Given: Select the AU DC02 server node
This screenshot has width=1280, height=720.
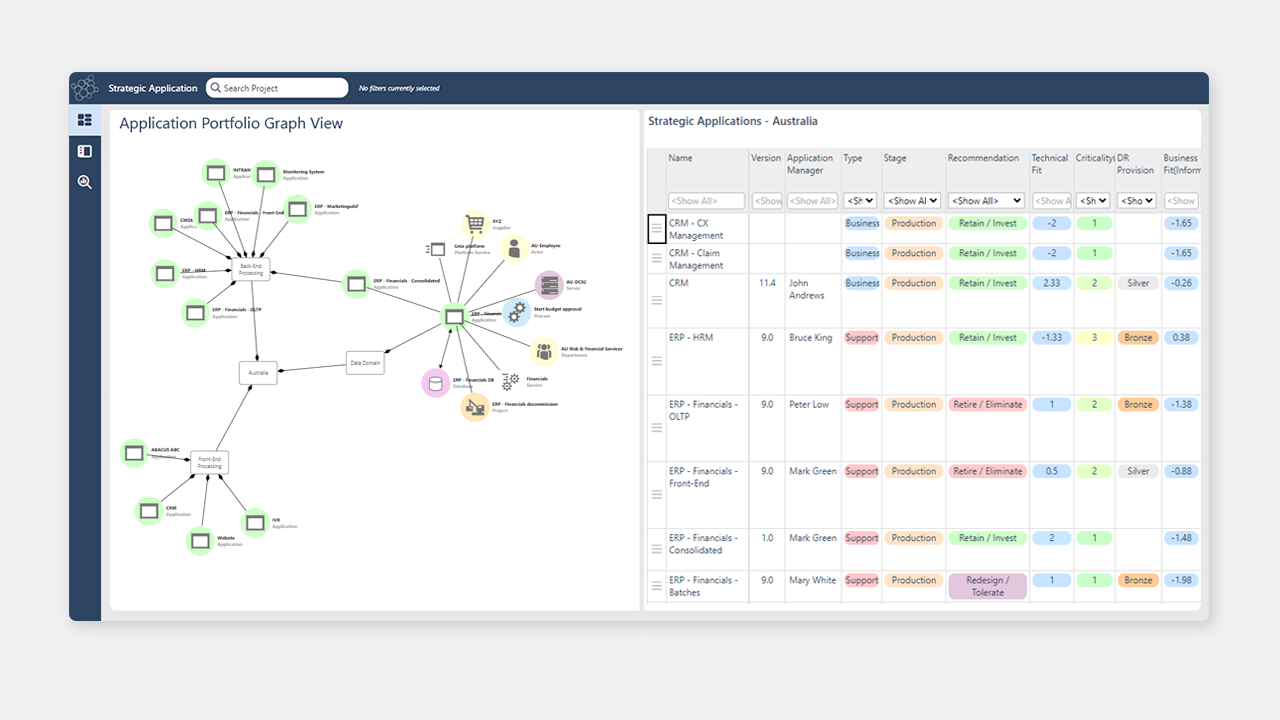Looking at the screenshot, I should click(548, 285).
